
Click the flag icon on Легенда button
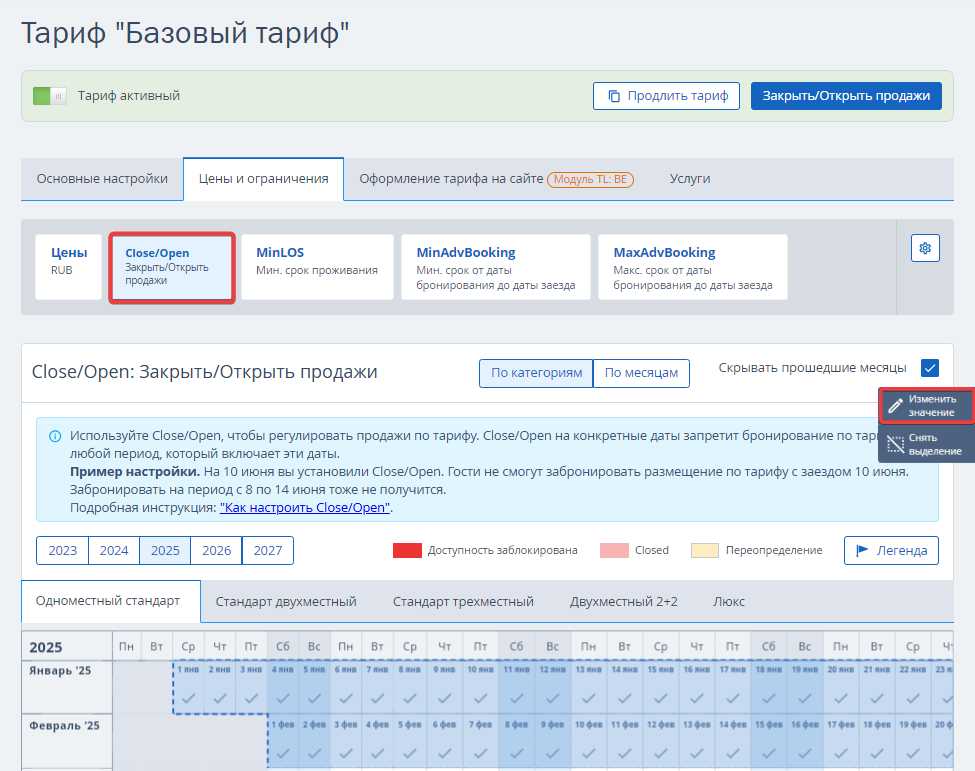pos(861,551)
